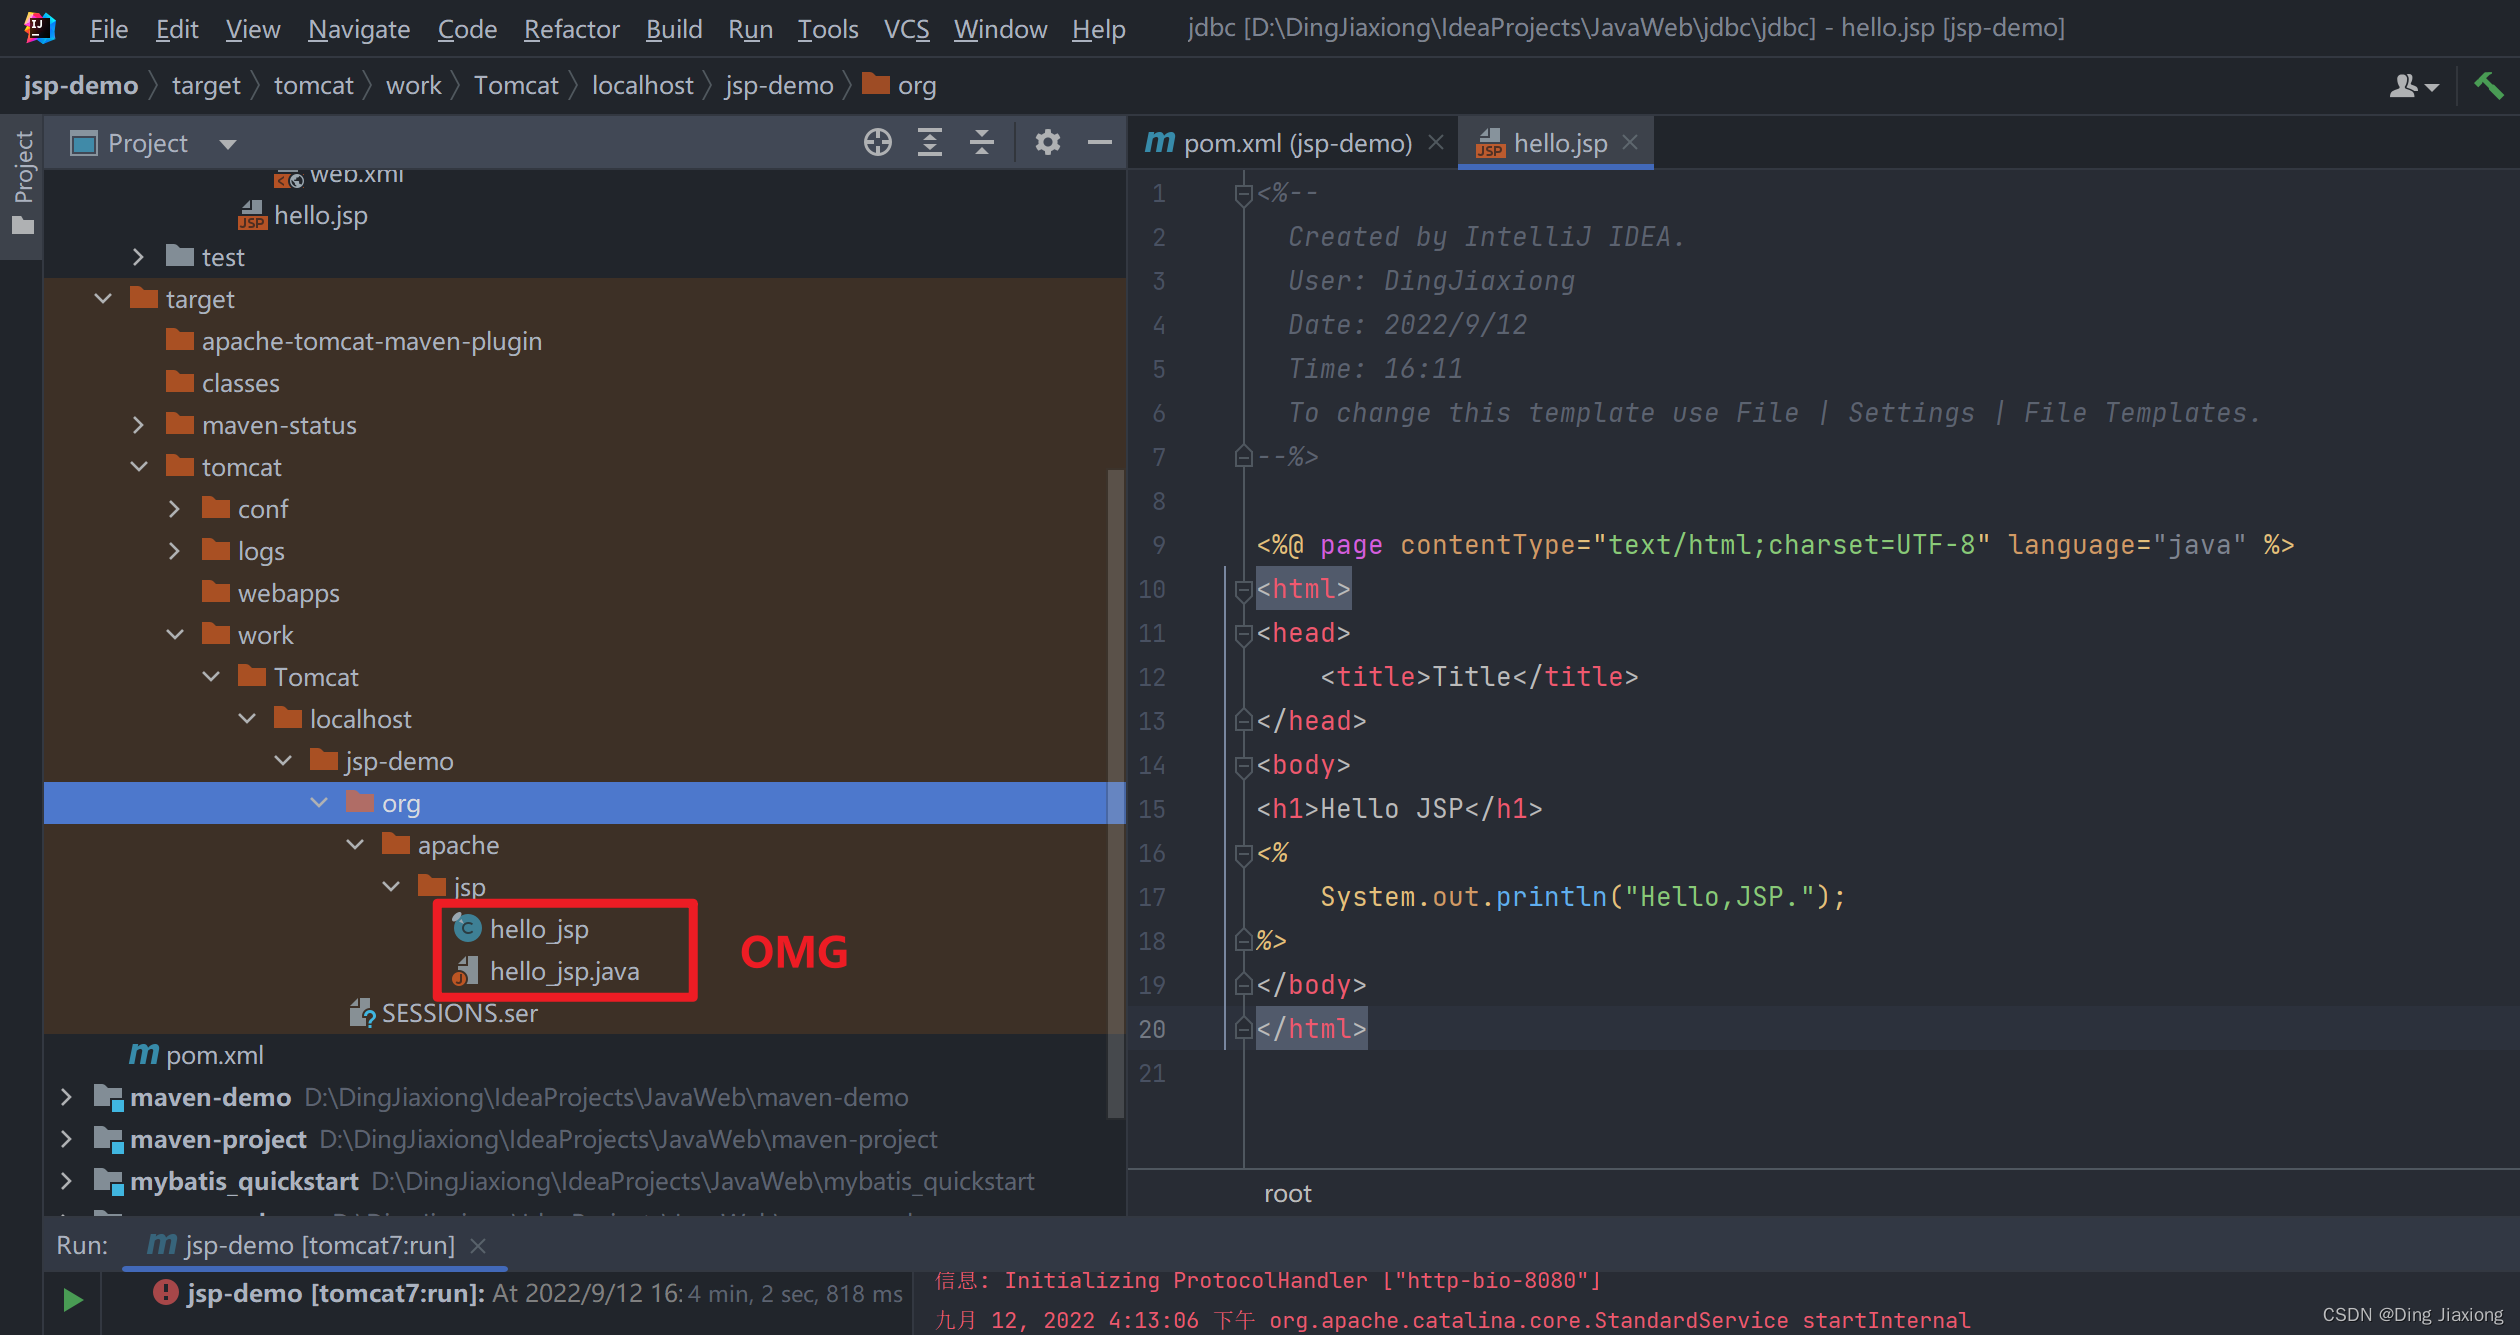Screen dimensions: 2520x1335
Task: Select hello_jsp.java file
Action: click(x=546, y=971)
